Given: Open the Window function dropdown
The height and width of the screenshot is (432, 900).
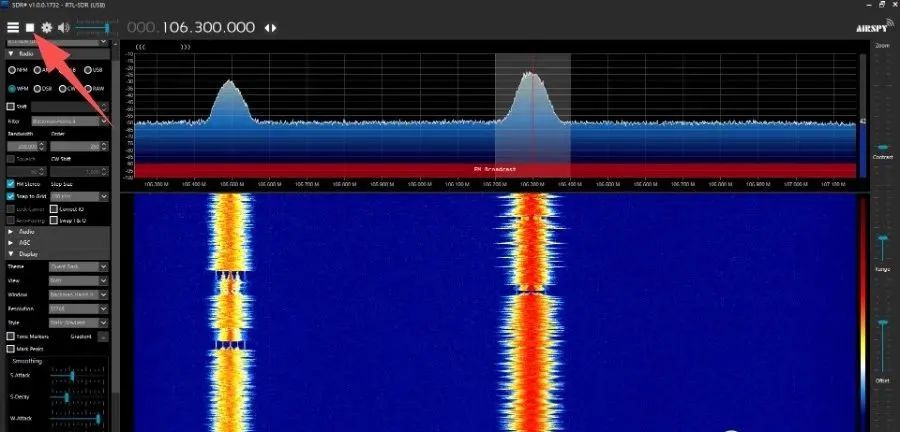Looking at the screenshot, I should (x=79, y=294).
